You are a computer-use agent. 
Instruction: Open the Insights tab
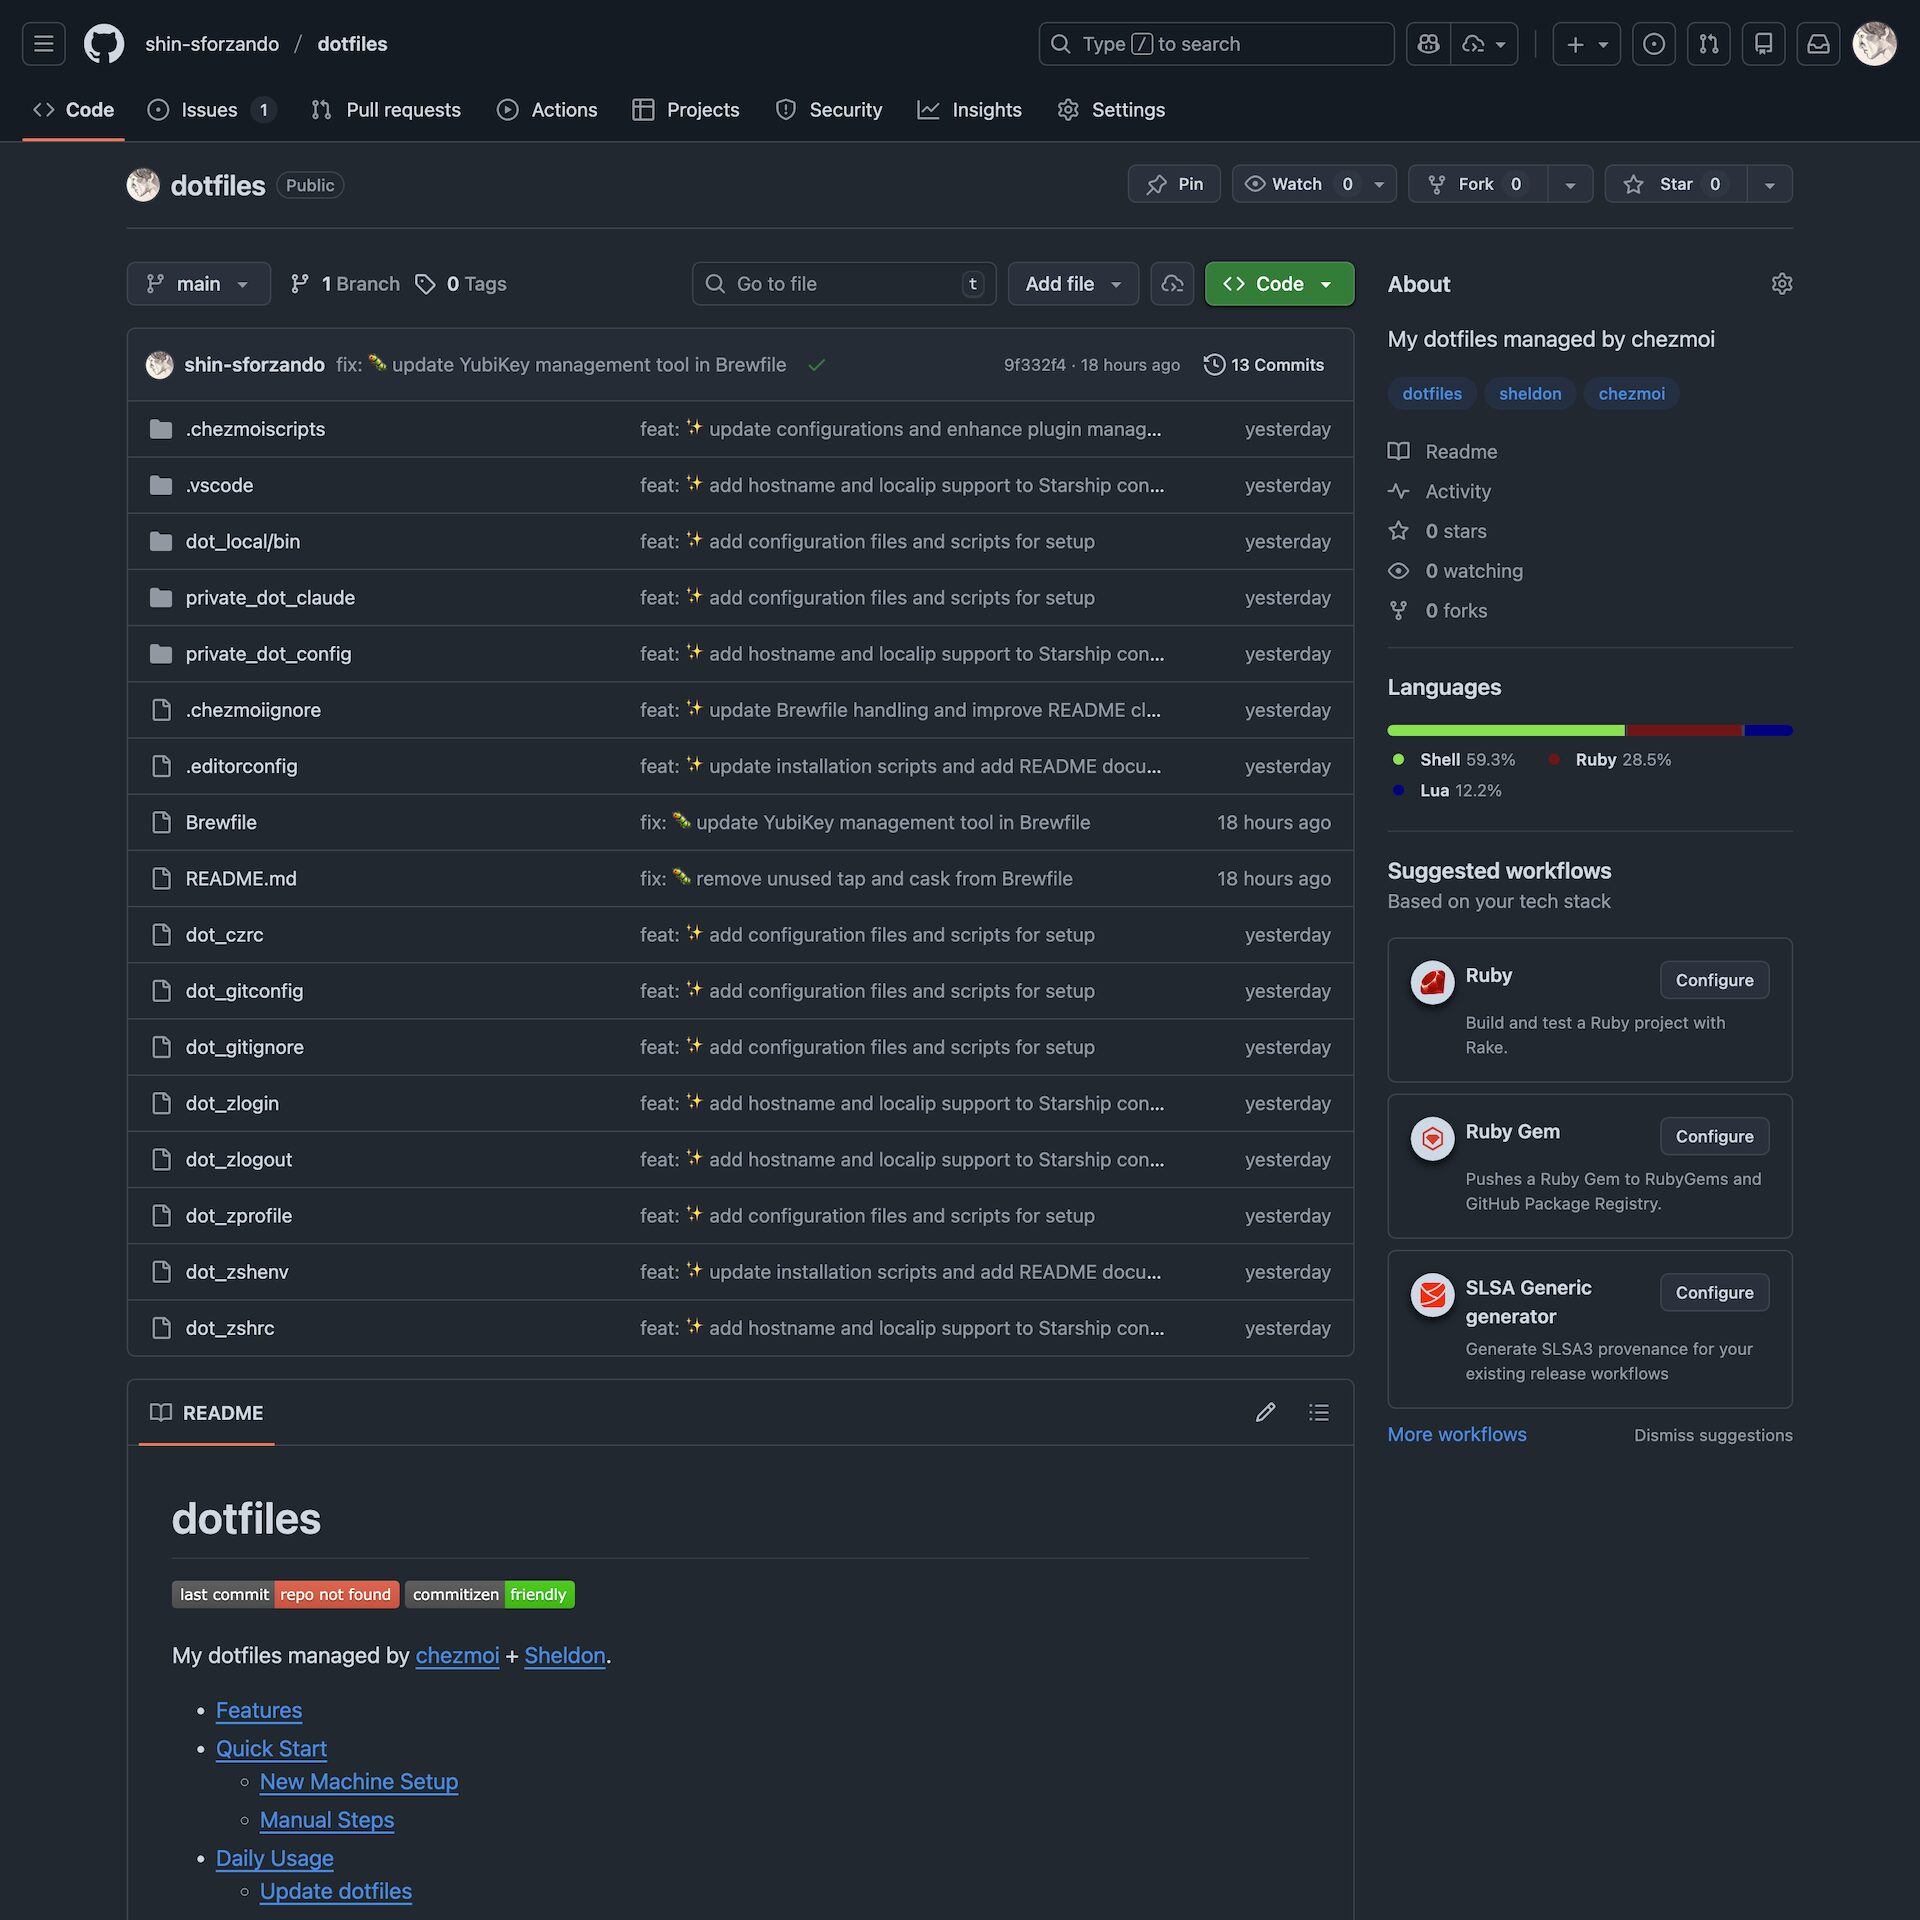click(x=969, y=110)
